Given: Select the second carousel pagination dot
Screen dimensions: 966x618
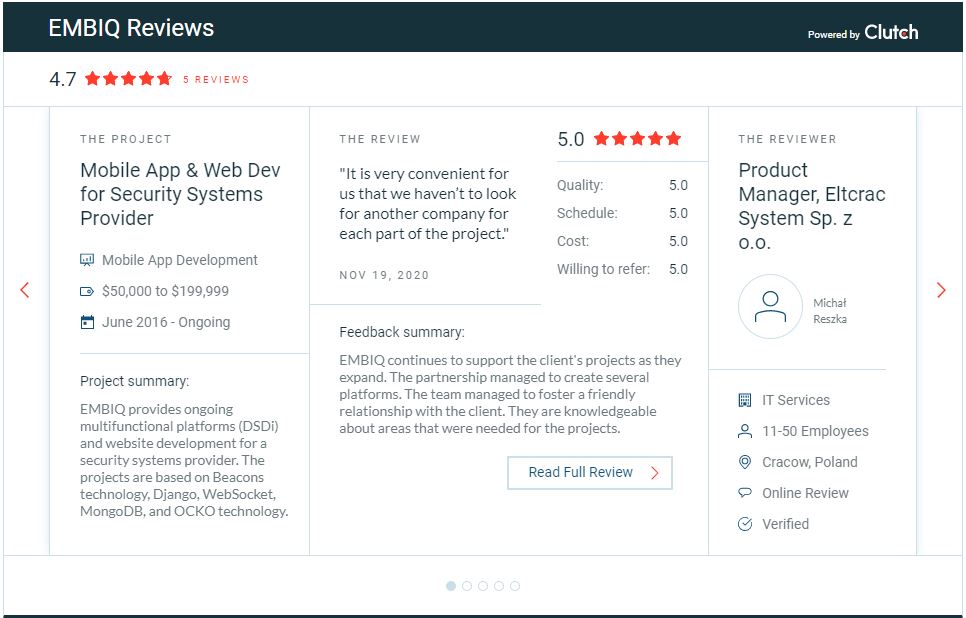Looking at the screenshot, I should point(467,586).
